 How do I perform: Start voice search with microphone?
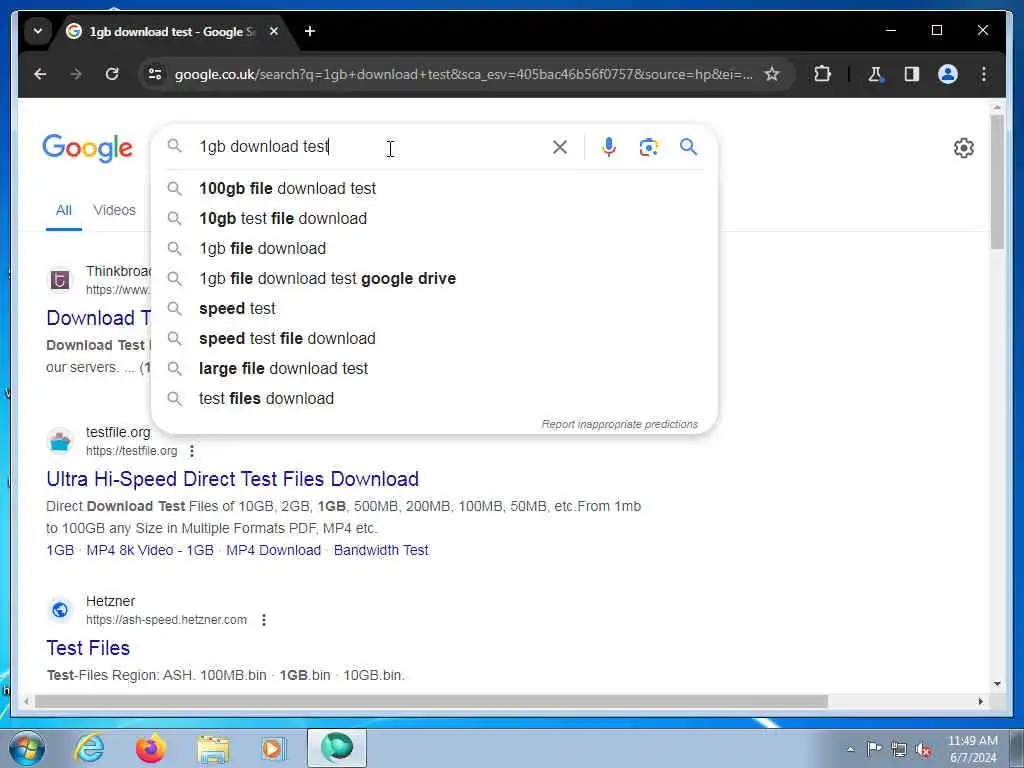(x=609, y=147)
